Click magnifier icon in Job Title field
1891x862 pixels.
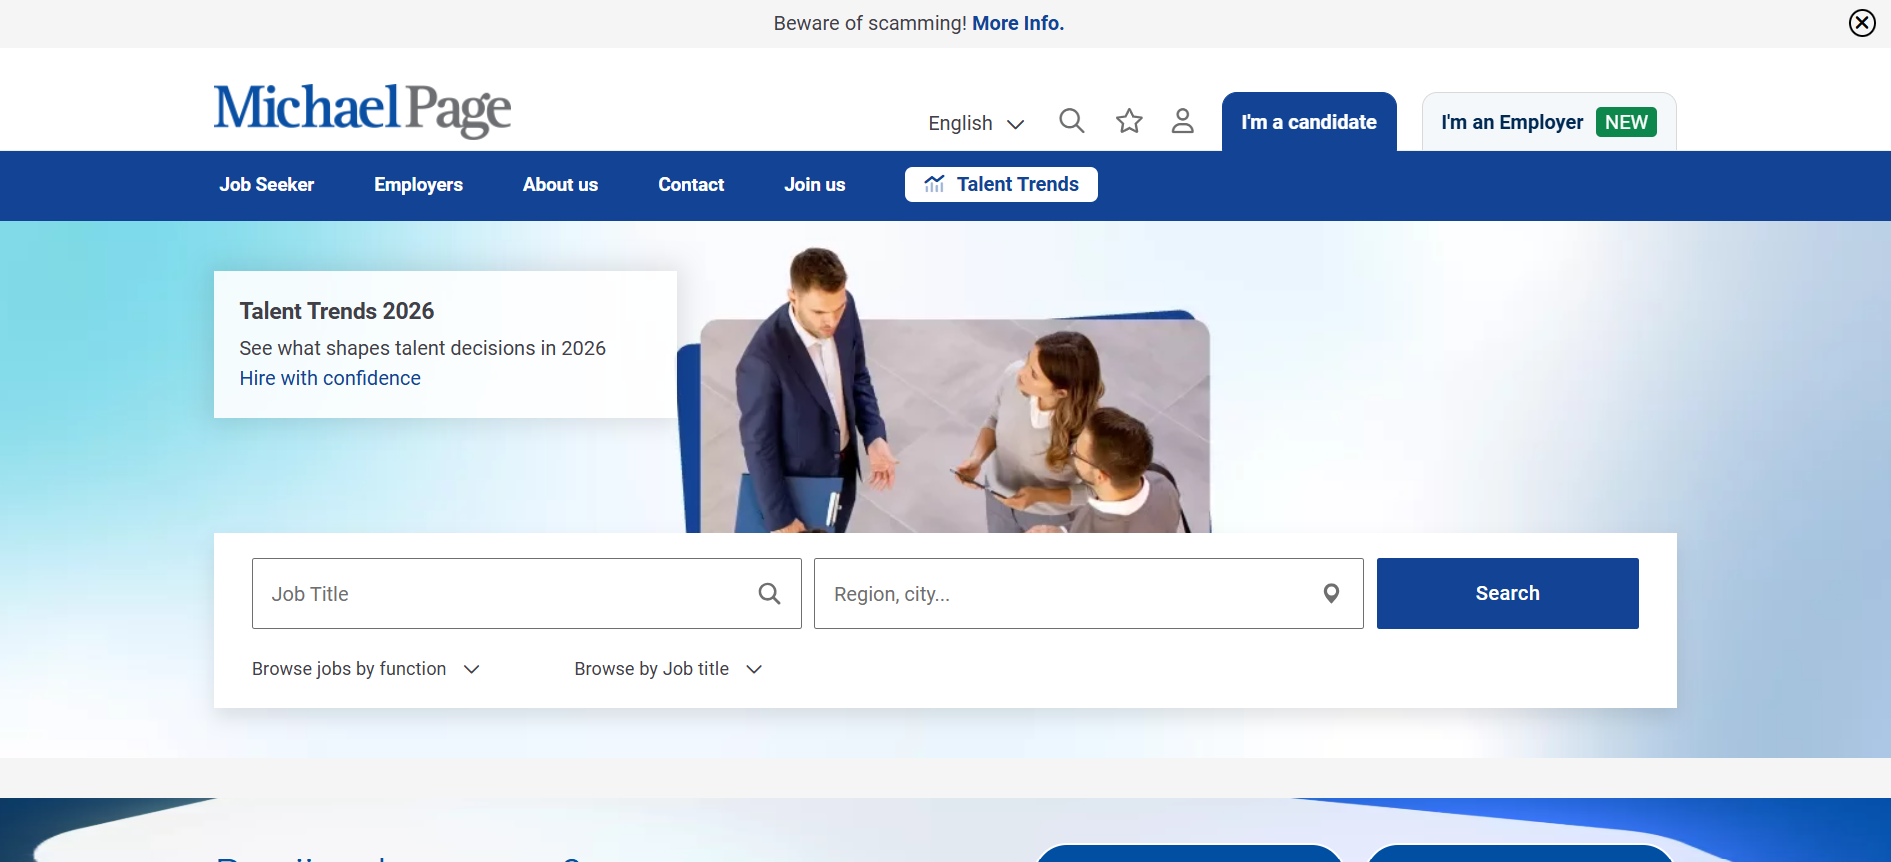[769, 593]
